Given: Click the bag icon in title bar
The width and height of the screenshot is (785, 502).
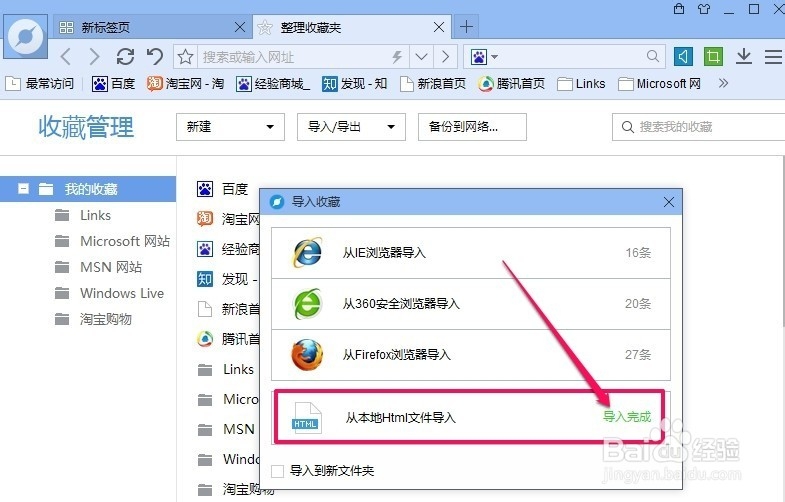Looking at the screenshot, I should [x=679, y=9].
